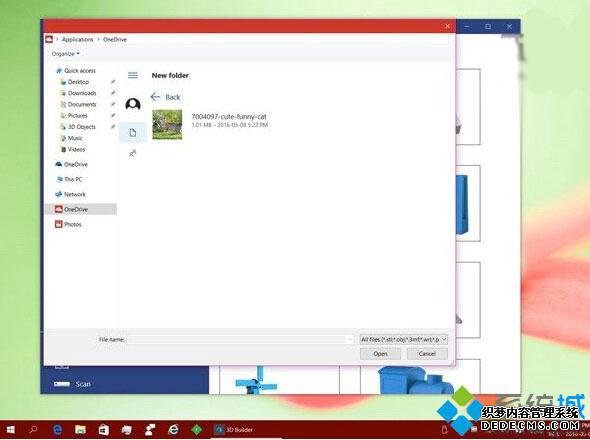Select file name 7004097-cute-funny-cat
590x440 pixels.
pos(229,117)
